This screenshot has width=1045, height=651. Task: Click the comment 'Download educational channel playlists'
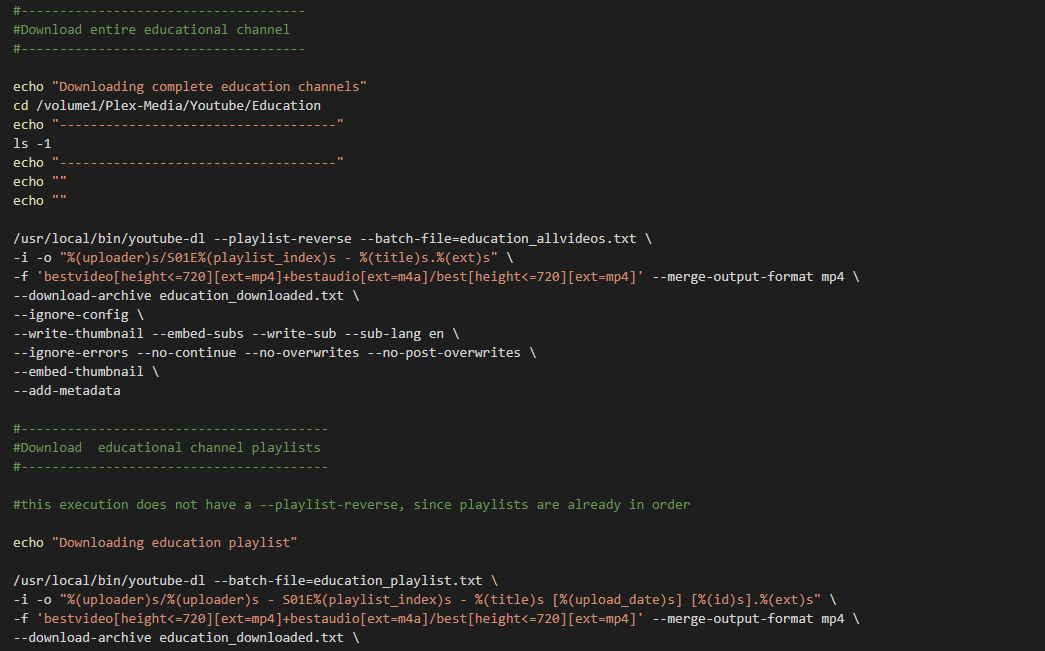[166, 447]
